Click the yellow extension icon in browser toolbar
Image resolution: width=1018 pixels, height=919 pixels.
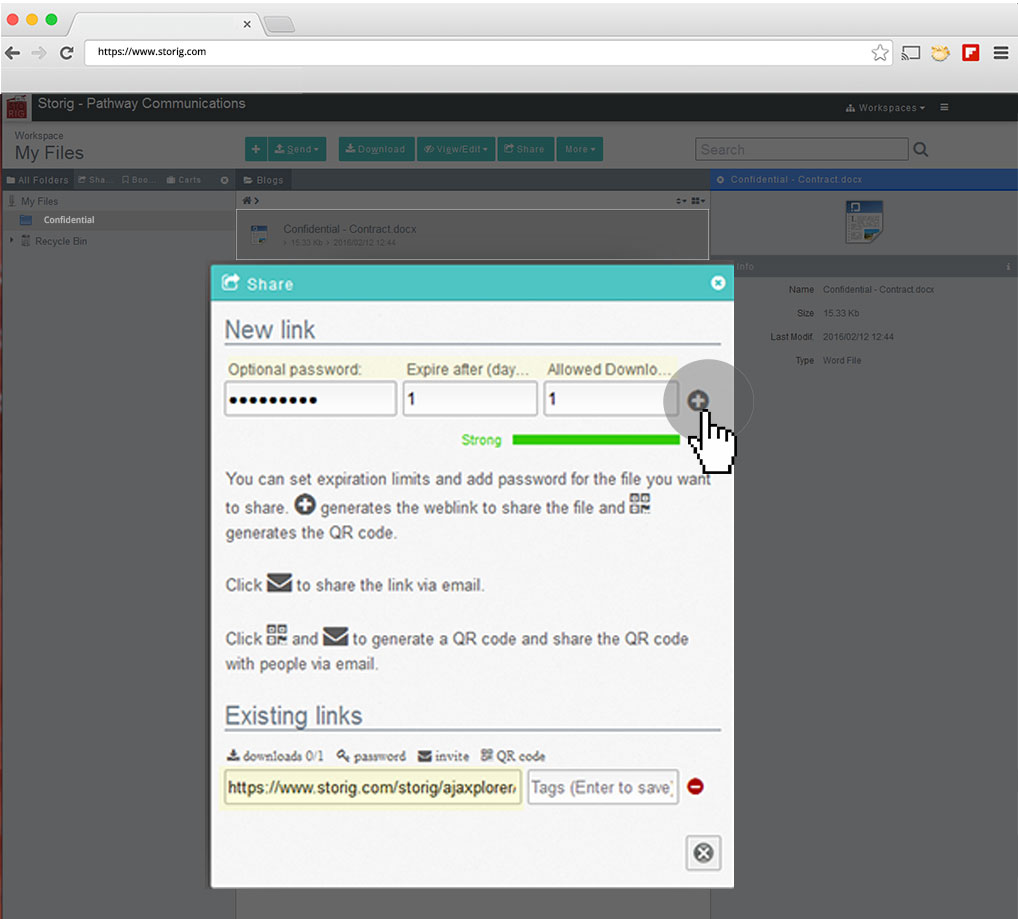940,53
